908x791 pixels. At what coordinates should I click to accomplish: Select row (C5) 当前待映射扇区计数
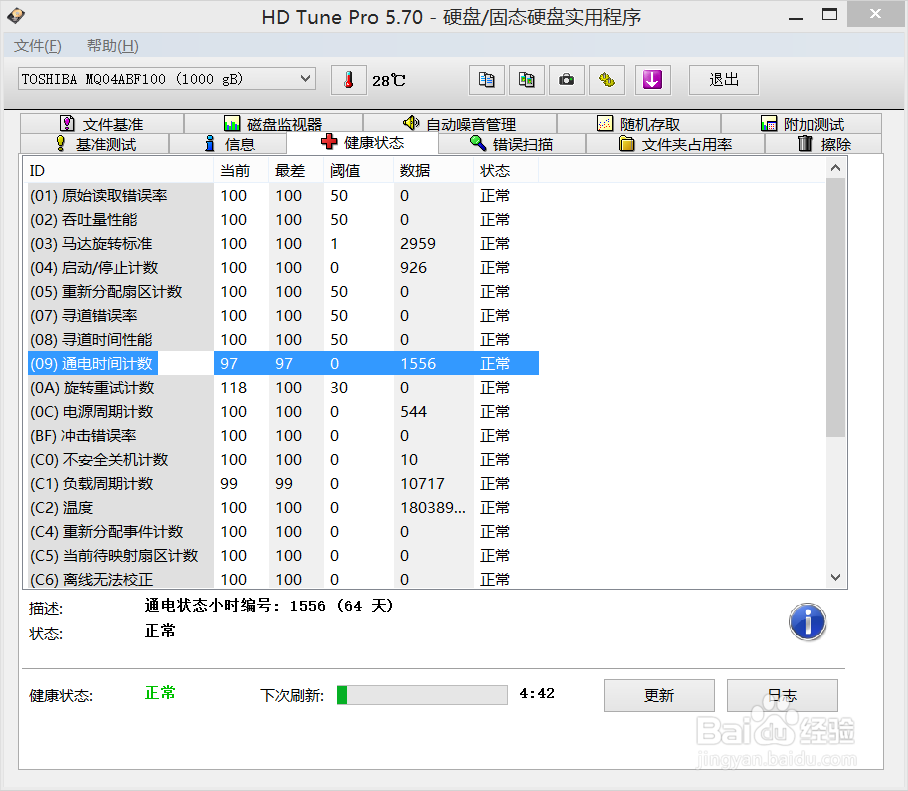[283, 556]
